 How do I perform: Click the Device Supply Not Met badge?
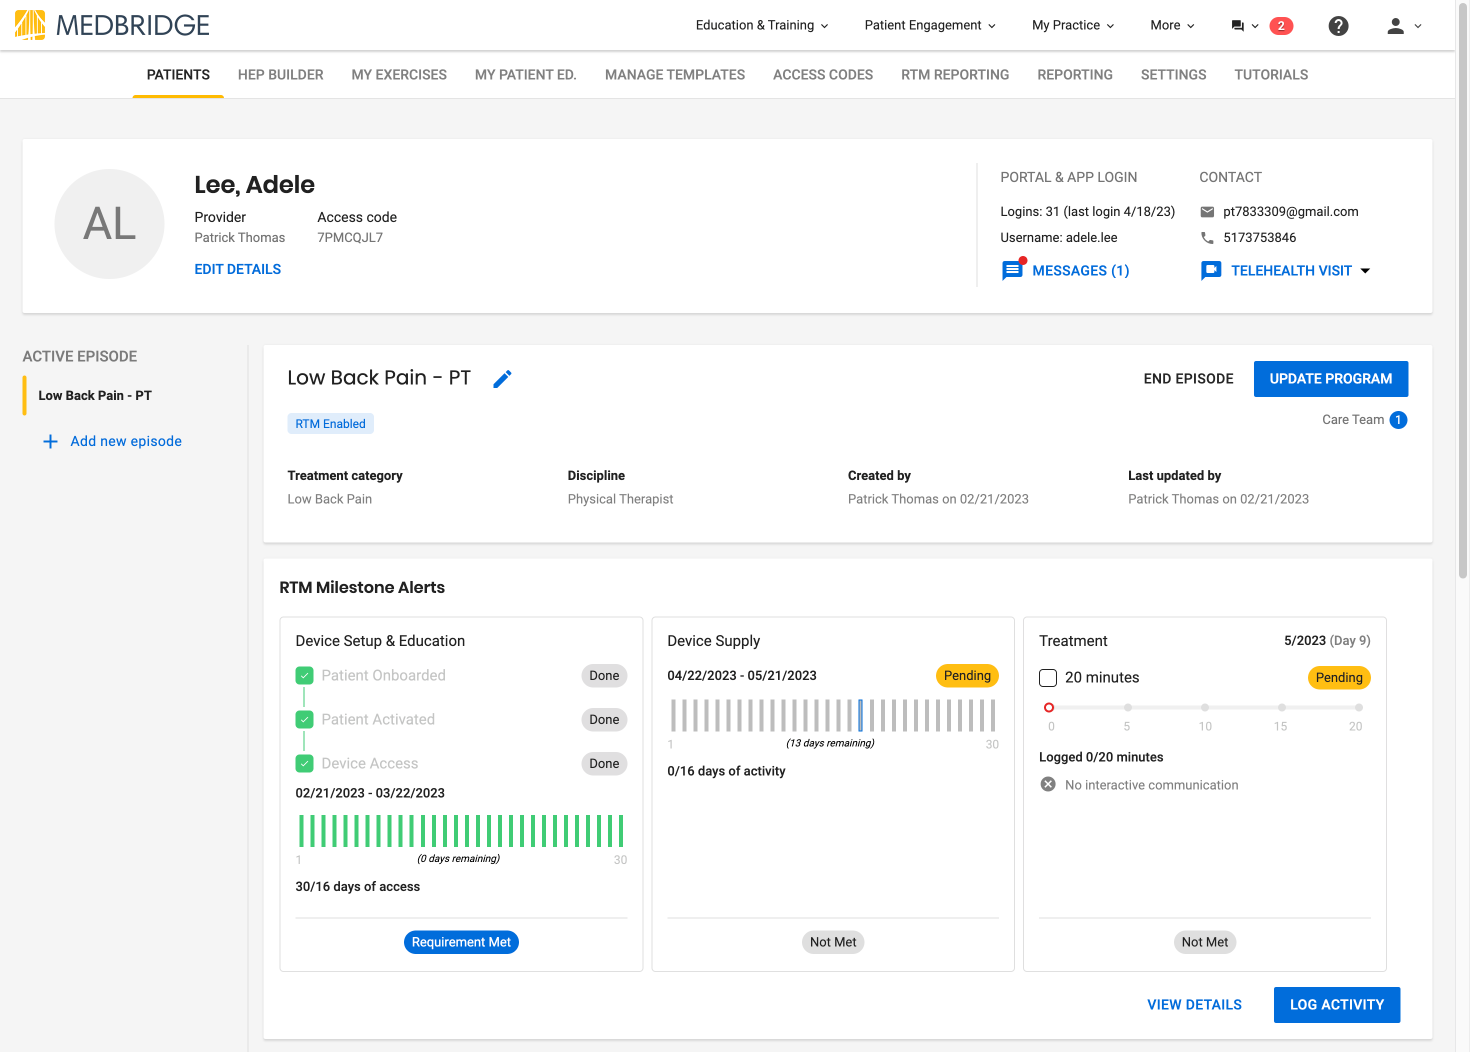[833, 942]
